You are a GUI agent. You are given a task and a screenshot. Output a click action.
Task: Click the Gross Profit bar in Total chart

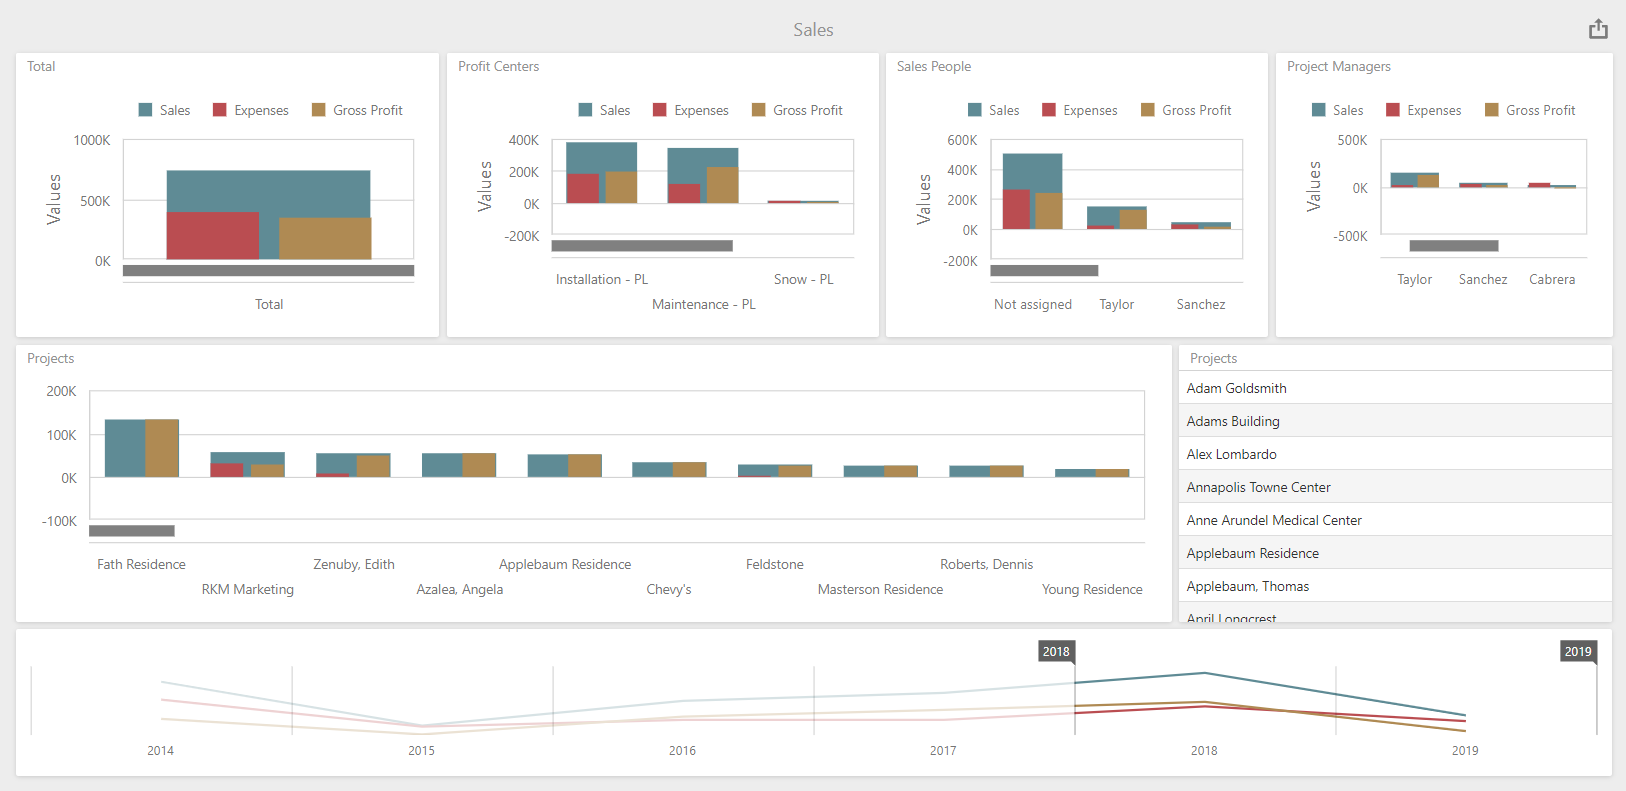[x=325, y=239]
